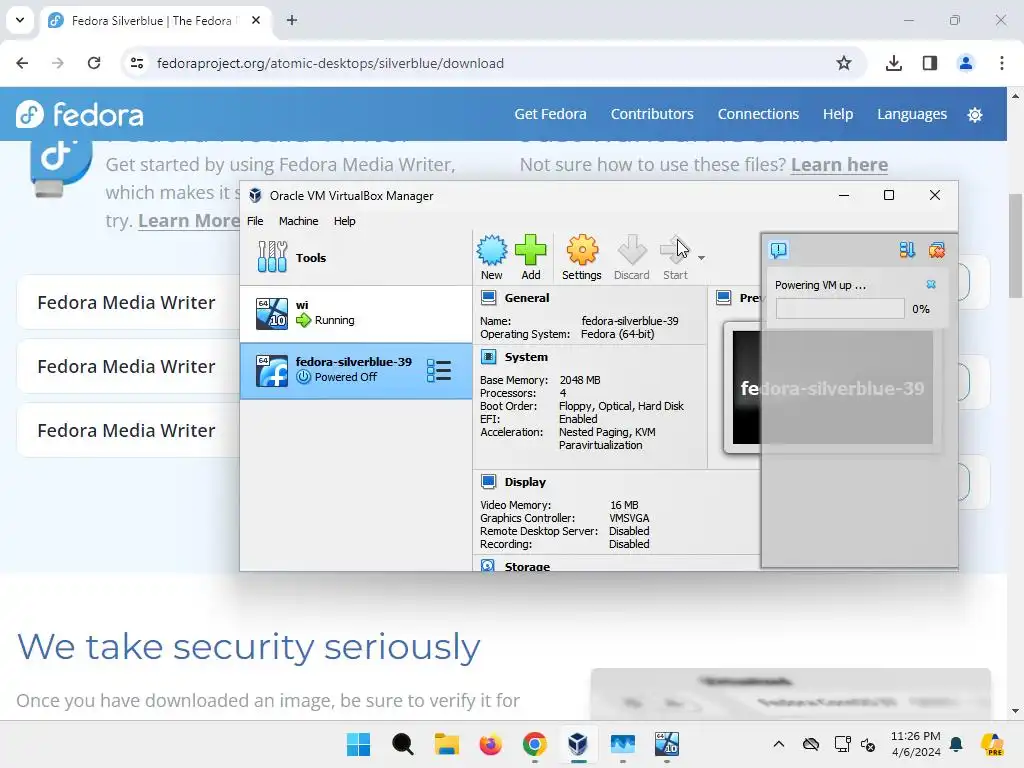The height and width of the screenshot is (768, 1024).
Task: Open fedora-silverblue-39 machine tools menu icon
Action: (x=439, y=370)
